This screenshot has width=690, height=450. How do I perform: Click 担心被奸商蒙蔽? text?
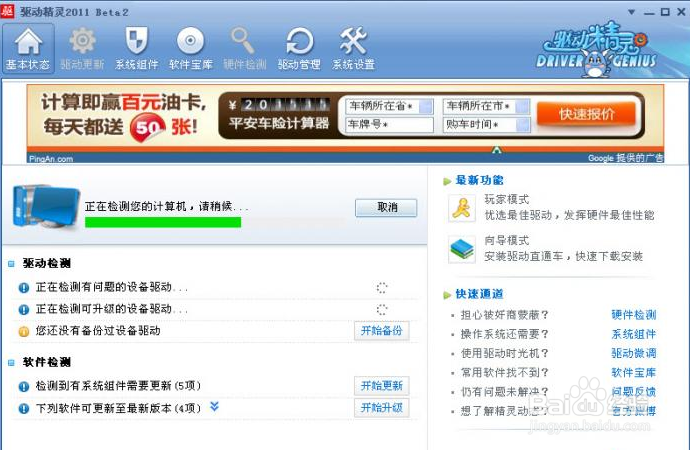click(504, 315)
